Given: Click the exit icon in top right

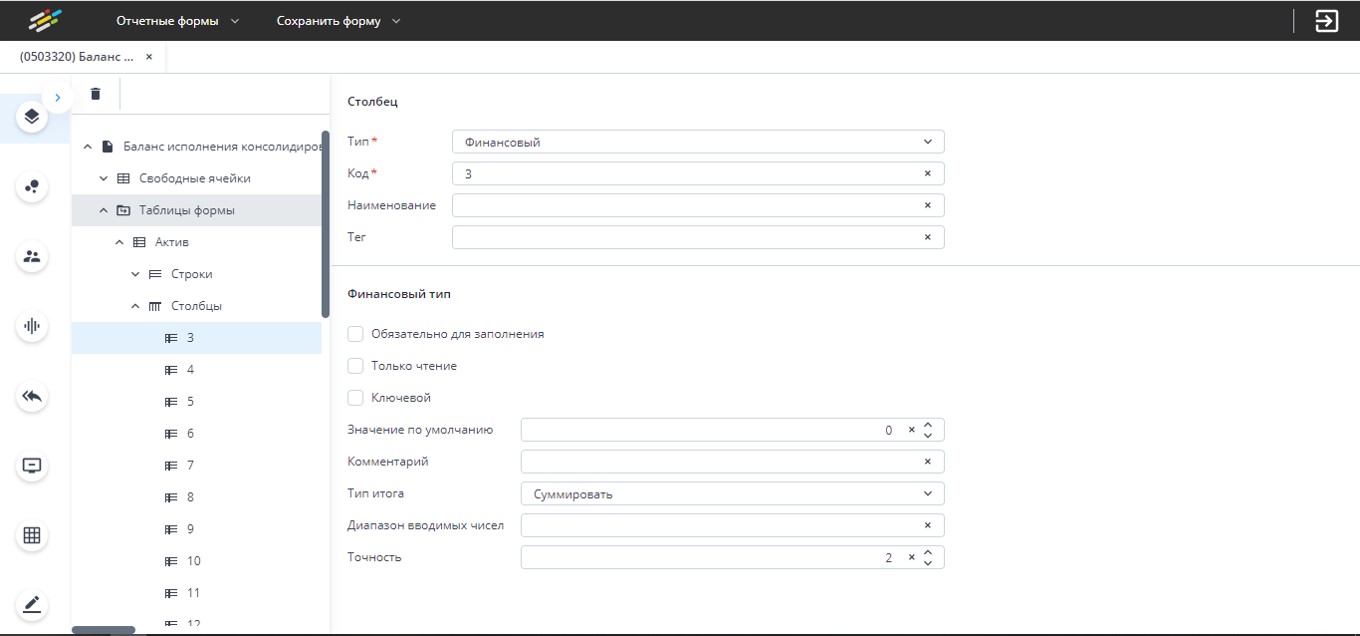Looking at the screenshot, I should coord(1326,21).
